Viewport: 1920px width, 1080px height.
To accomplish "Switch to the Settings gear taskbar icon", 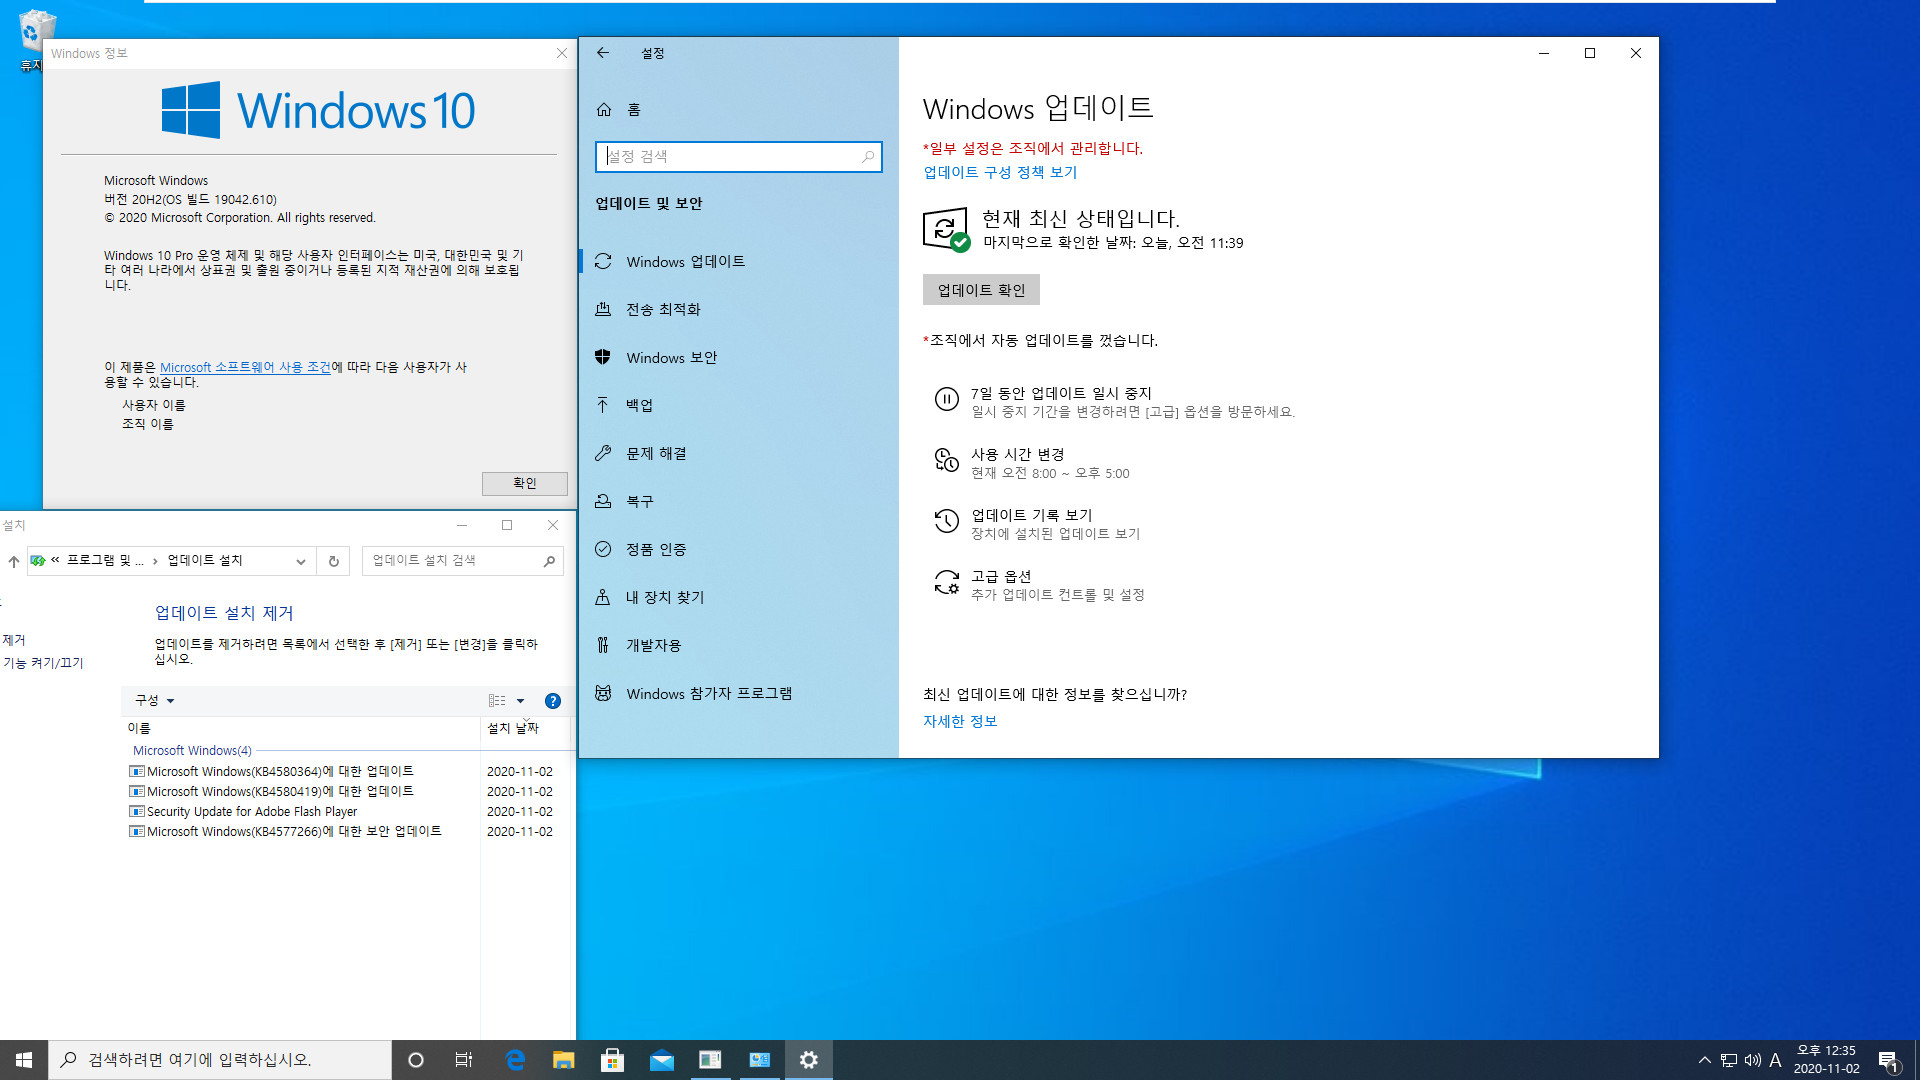I will coord(809,1060).
